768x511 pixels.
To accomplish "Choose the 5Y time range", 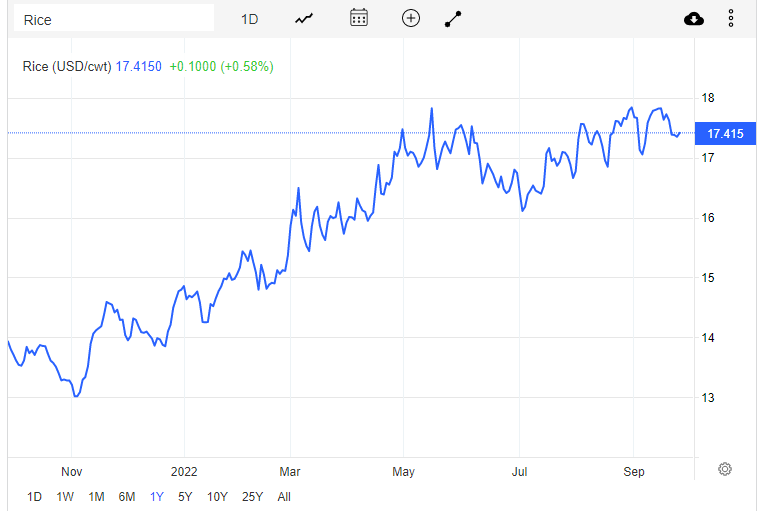I will pyautogui.click(x=185, y=497).
